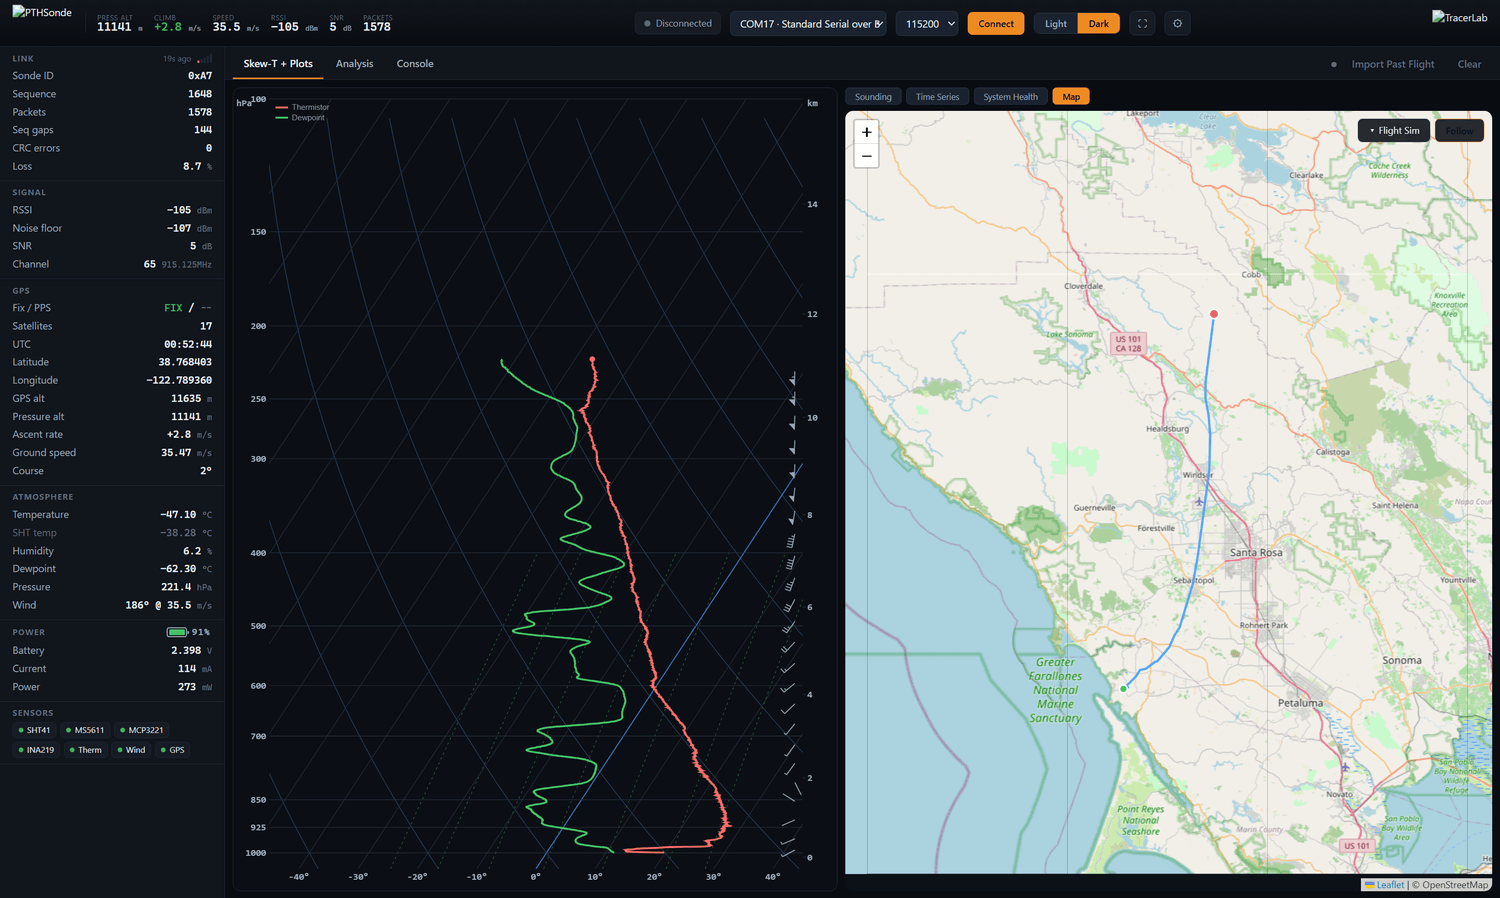
Task: Click the battery level icon
Action: (x=177, y=632)
